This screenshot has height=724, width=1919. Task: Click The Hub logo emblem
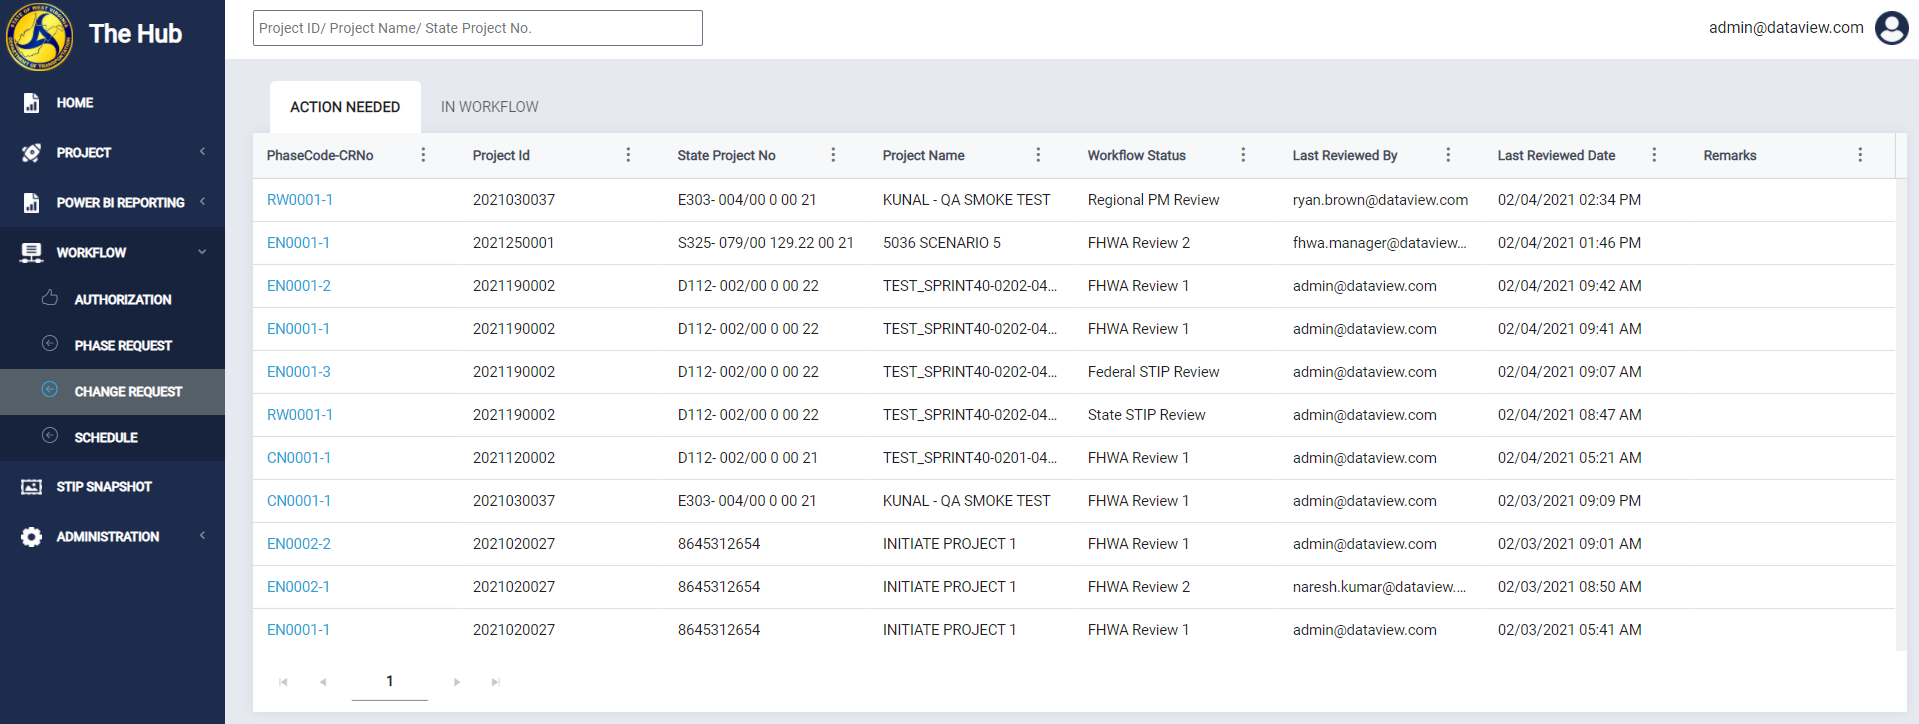coord(39,36)
